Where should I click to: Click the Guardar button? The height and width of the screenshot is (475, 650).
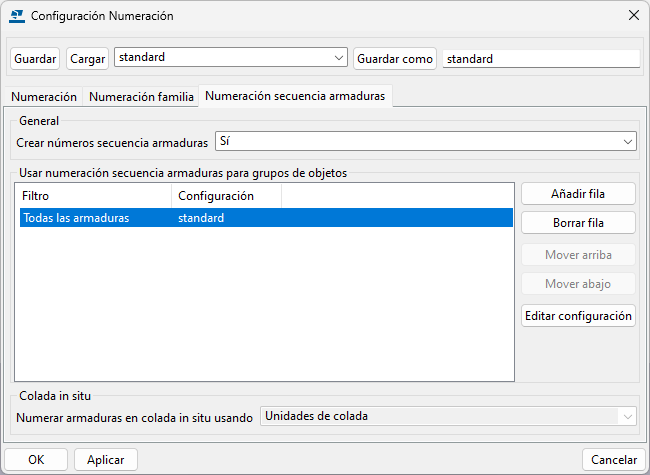35,59
